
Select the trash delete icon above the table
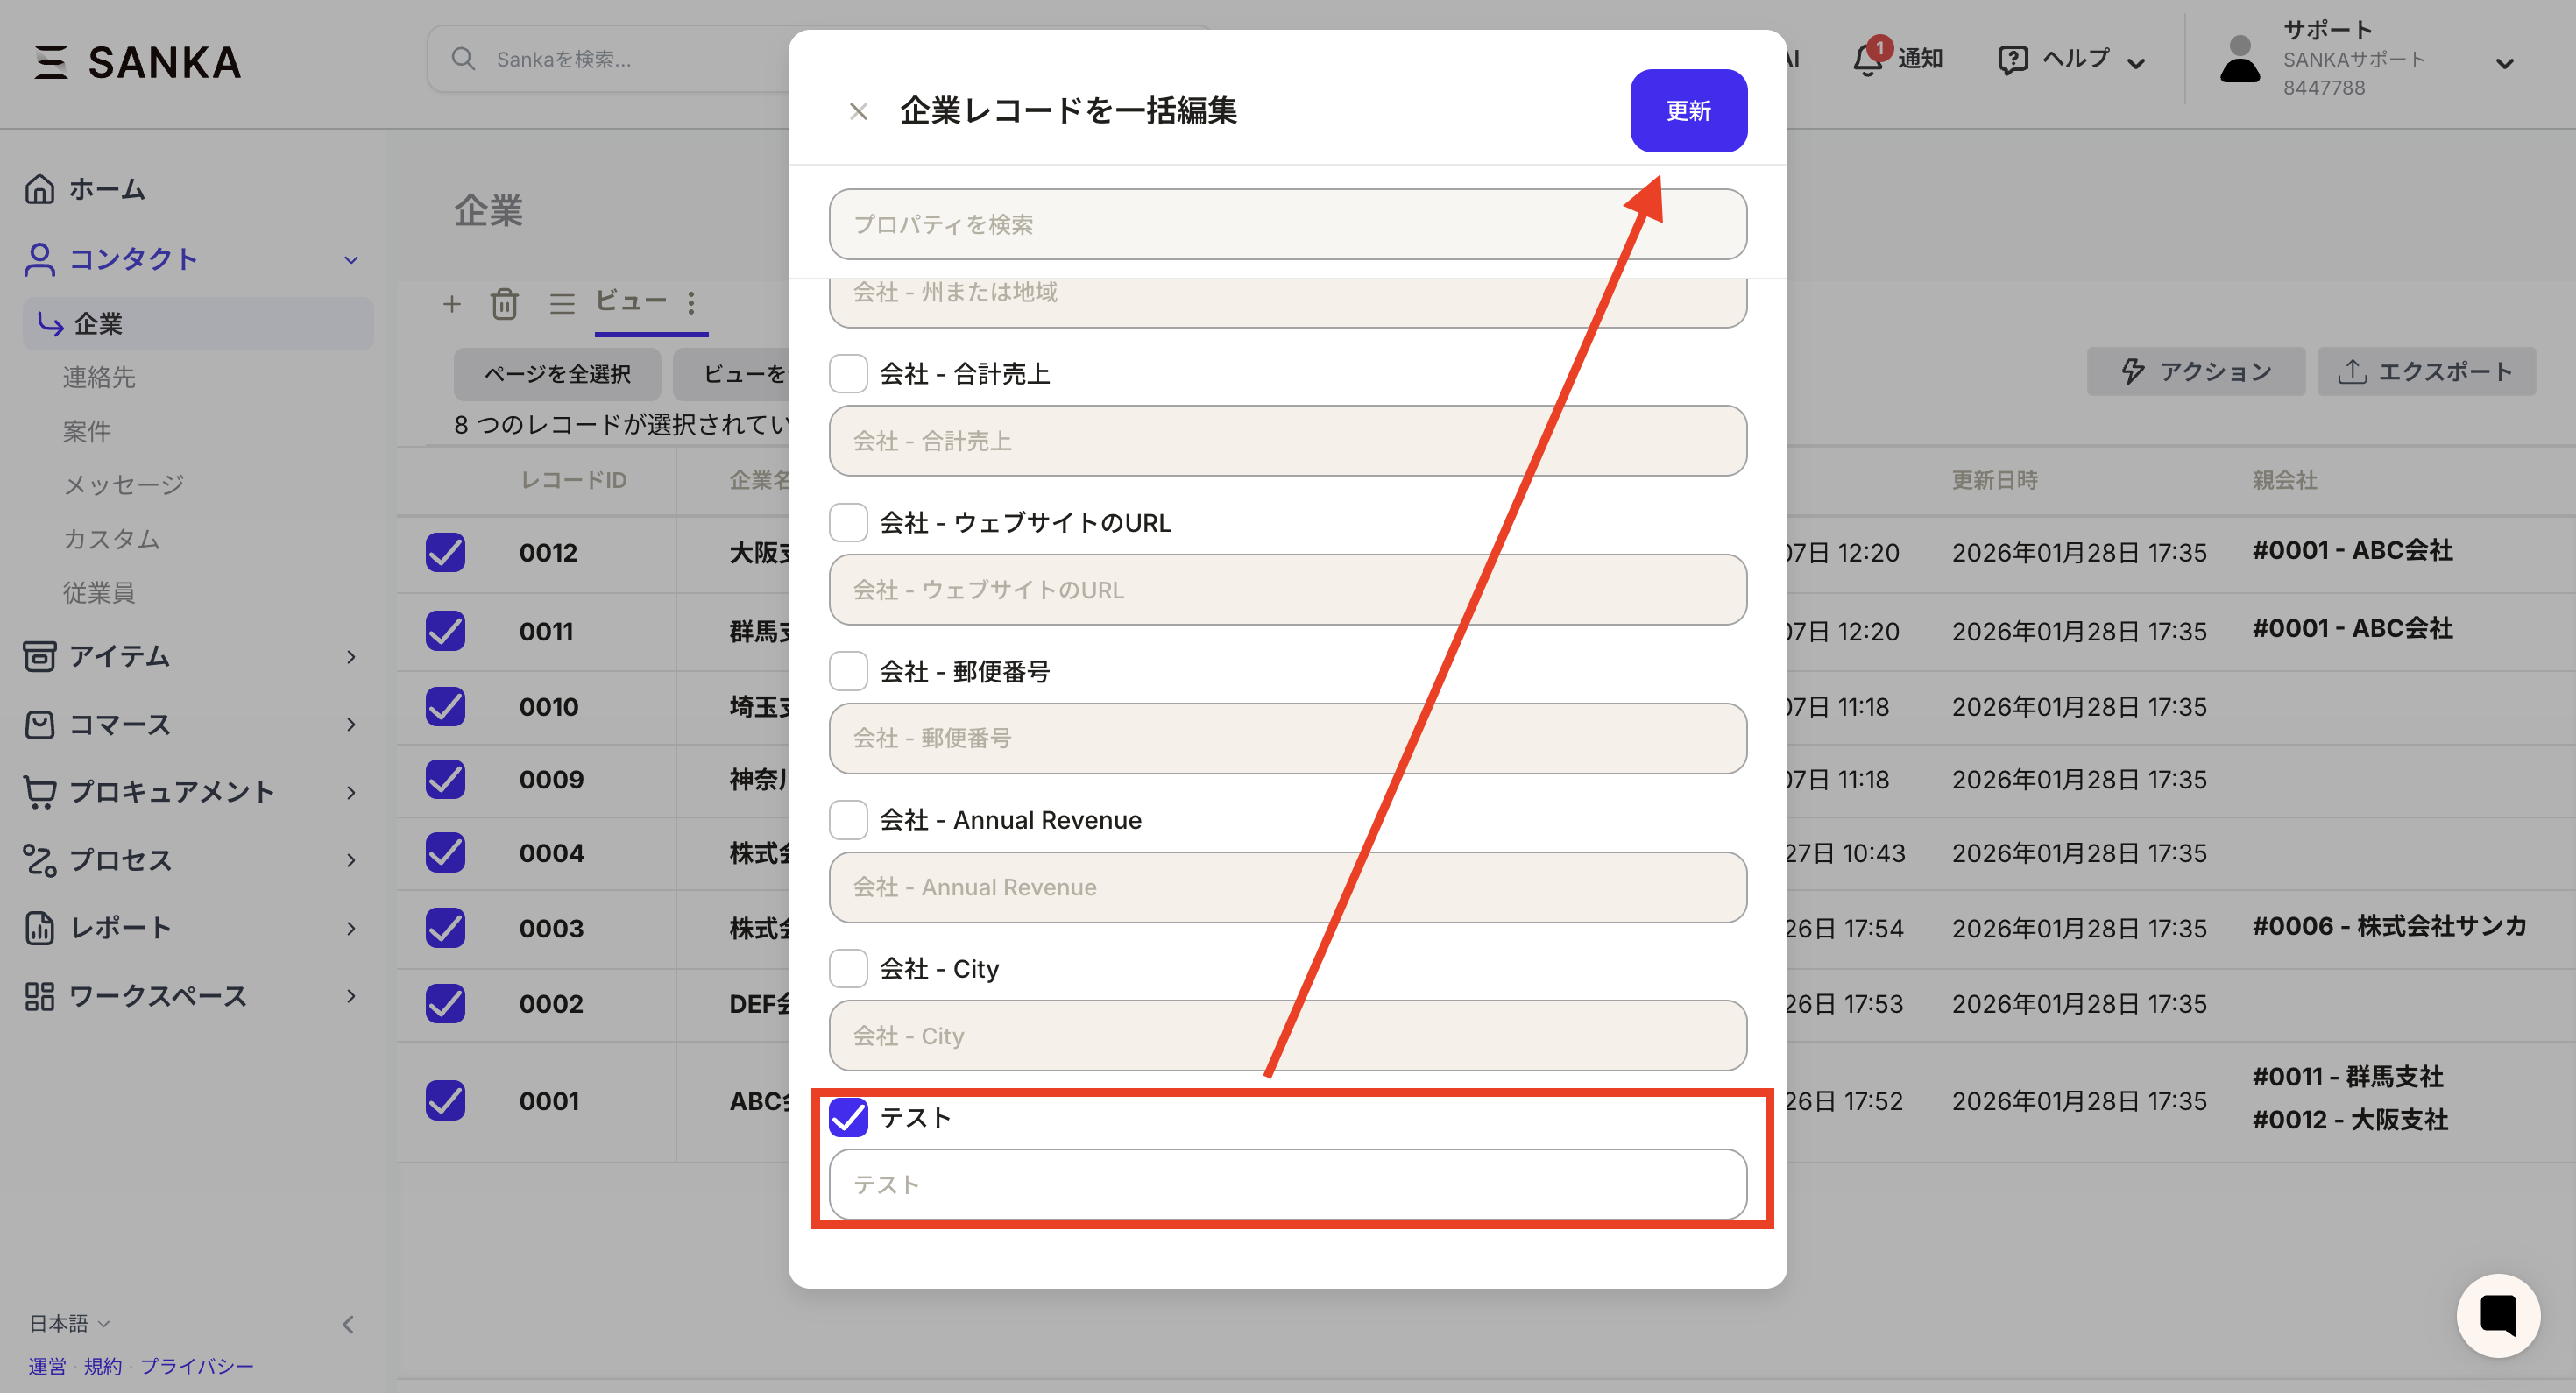505,303
